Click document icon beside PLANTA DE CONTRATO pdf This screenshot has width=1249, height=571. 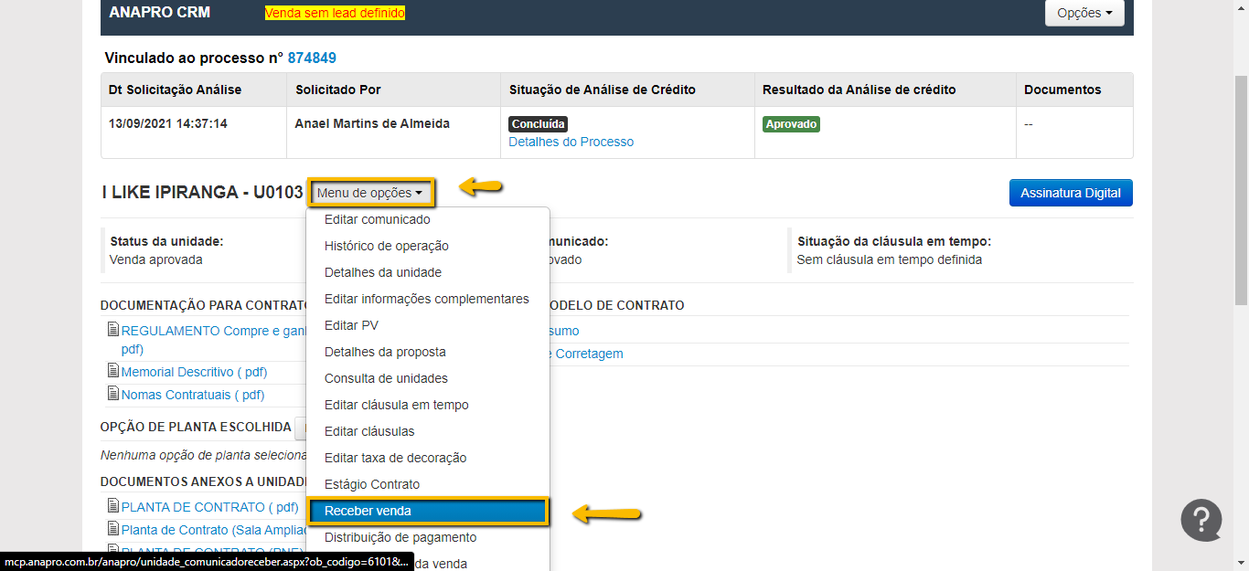[x=113, y=507]
